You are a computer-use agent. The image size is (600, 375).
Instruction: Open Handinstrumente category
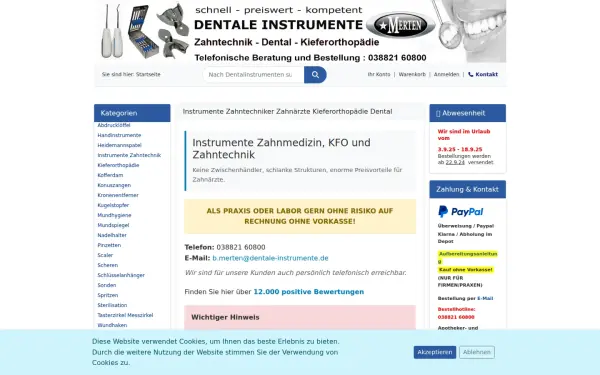click(x=119, y=135)
